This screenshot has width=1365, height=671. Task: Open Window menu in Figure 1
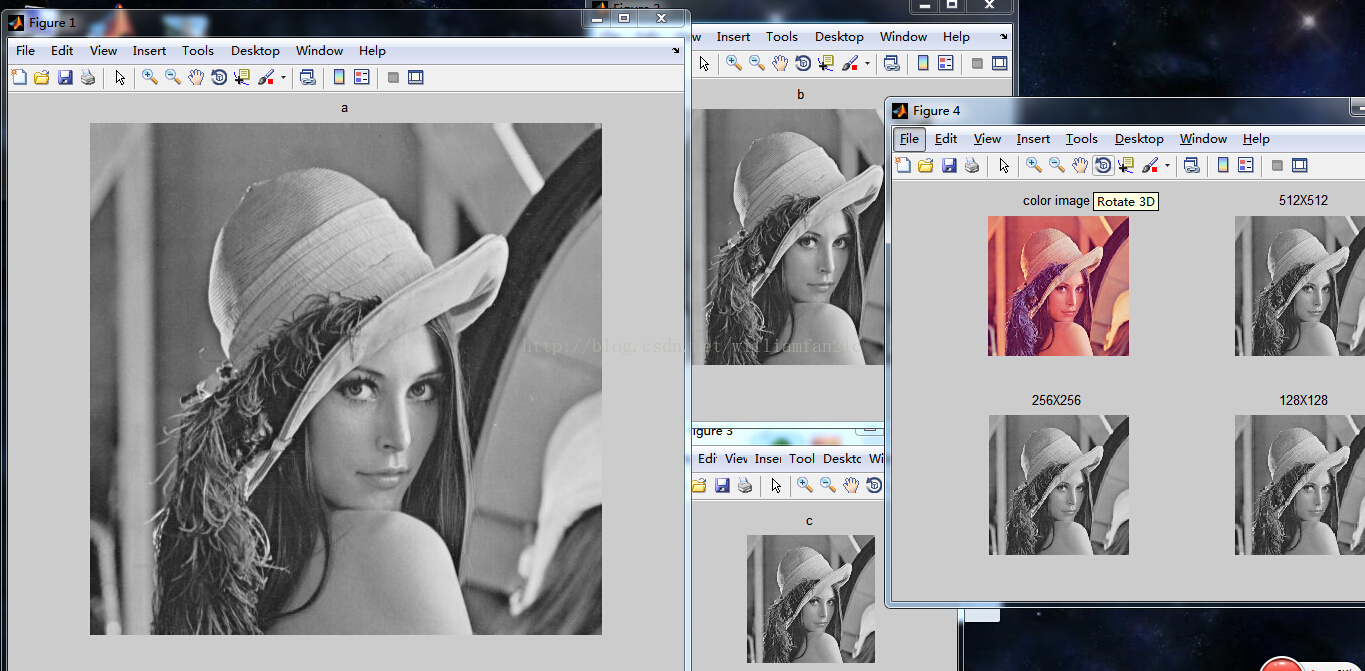pos(320,51)
